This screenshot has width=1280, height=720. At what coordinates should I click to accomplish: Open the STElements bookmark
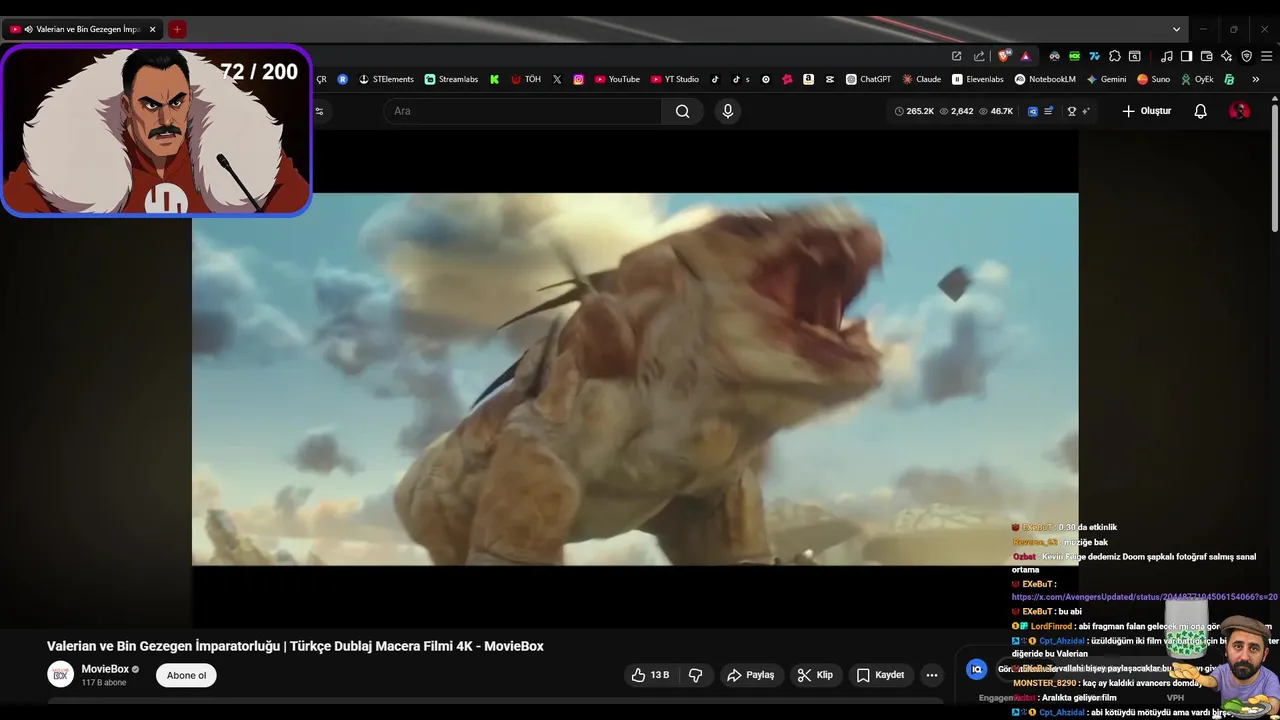pyautogui.click(x=386, y=79)
